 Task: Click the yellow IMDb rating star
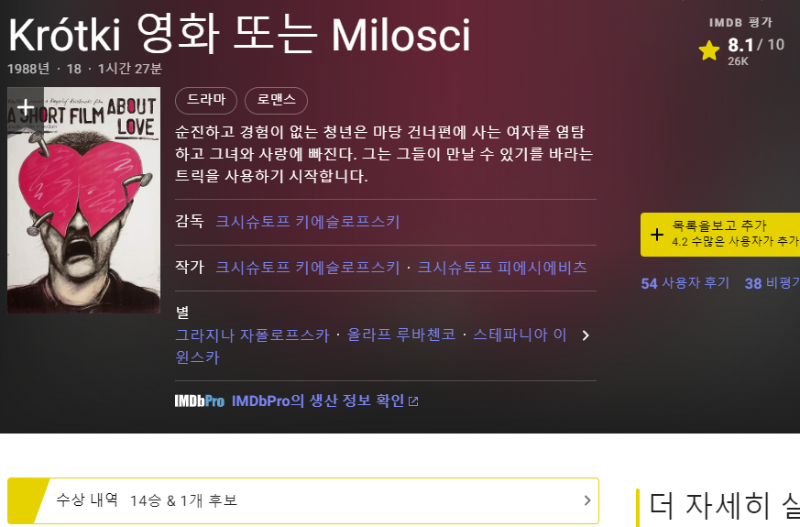709,51
